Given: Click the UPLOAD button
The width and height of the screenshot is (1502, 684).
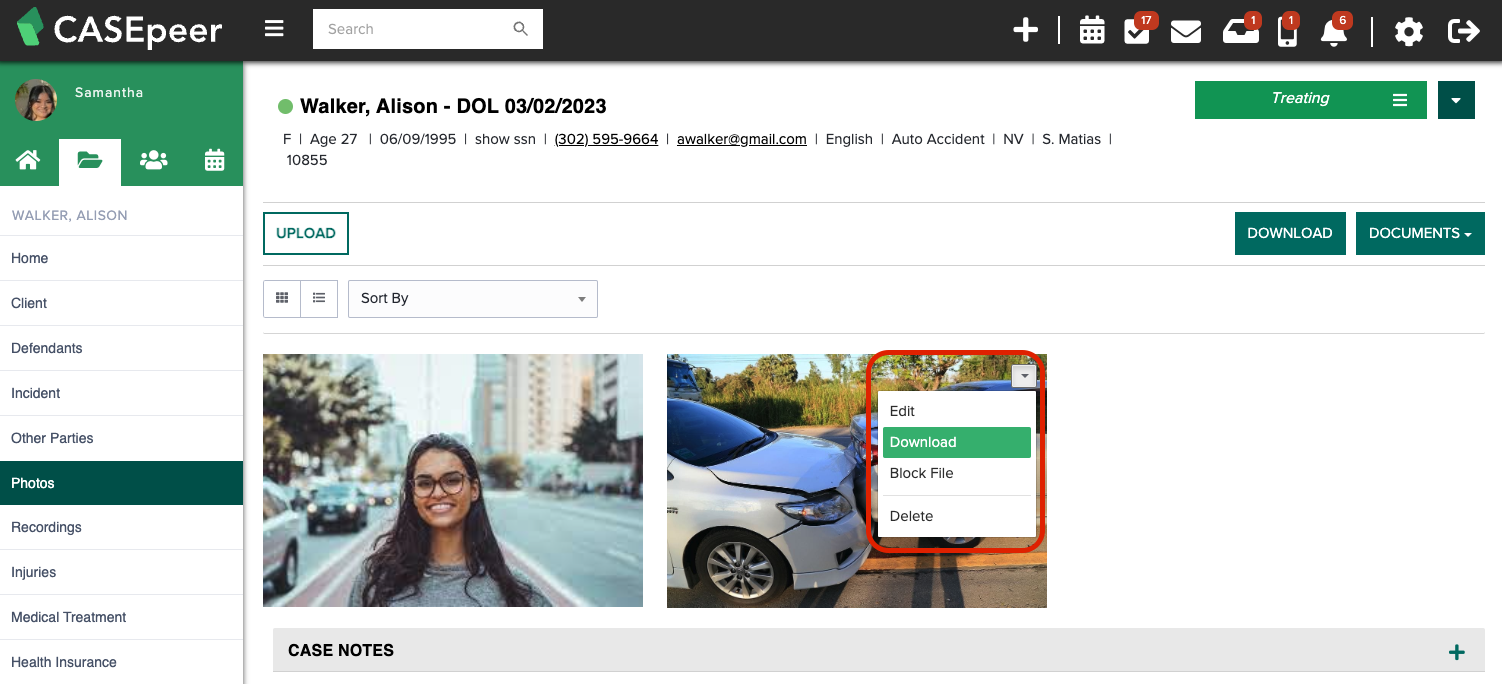Looking at the screenshot, I should (305, 233).
